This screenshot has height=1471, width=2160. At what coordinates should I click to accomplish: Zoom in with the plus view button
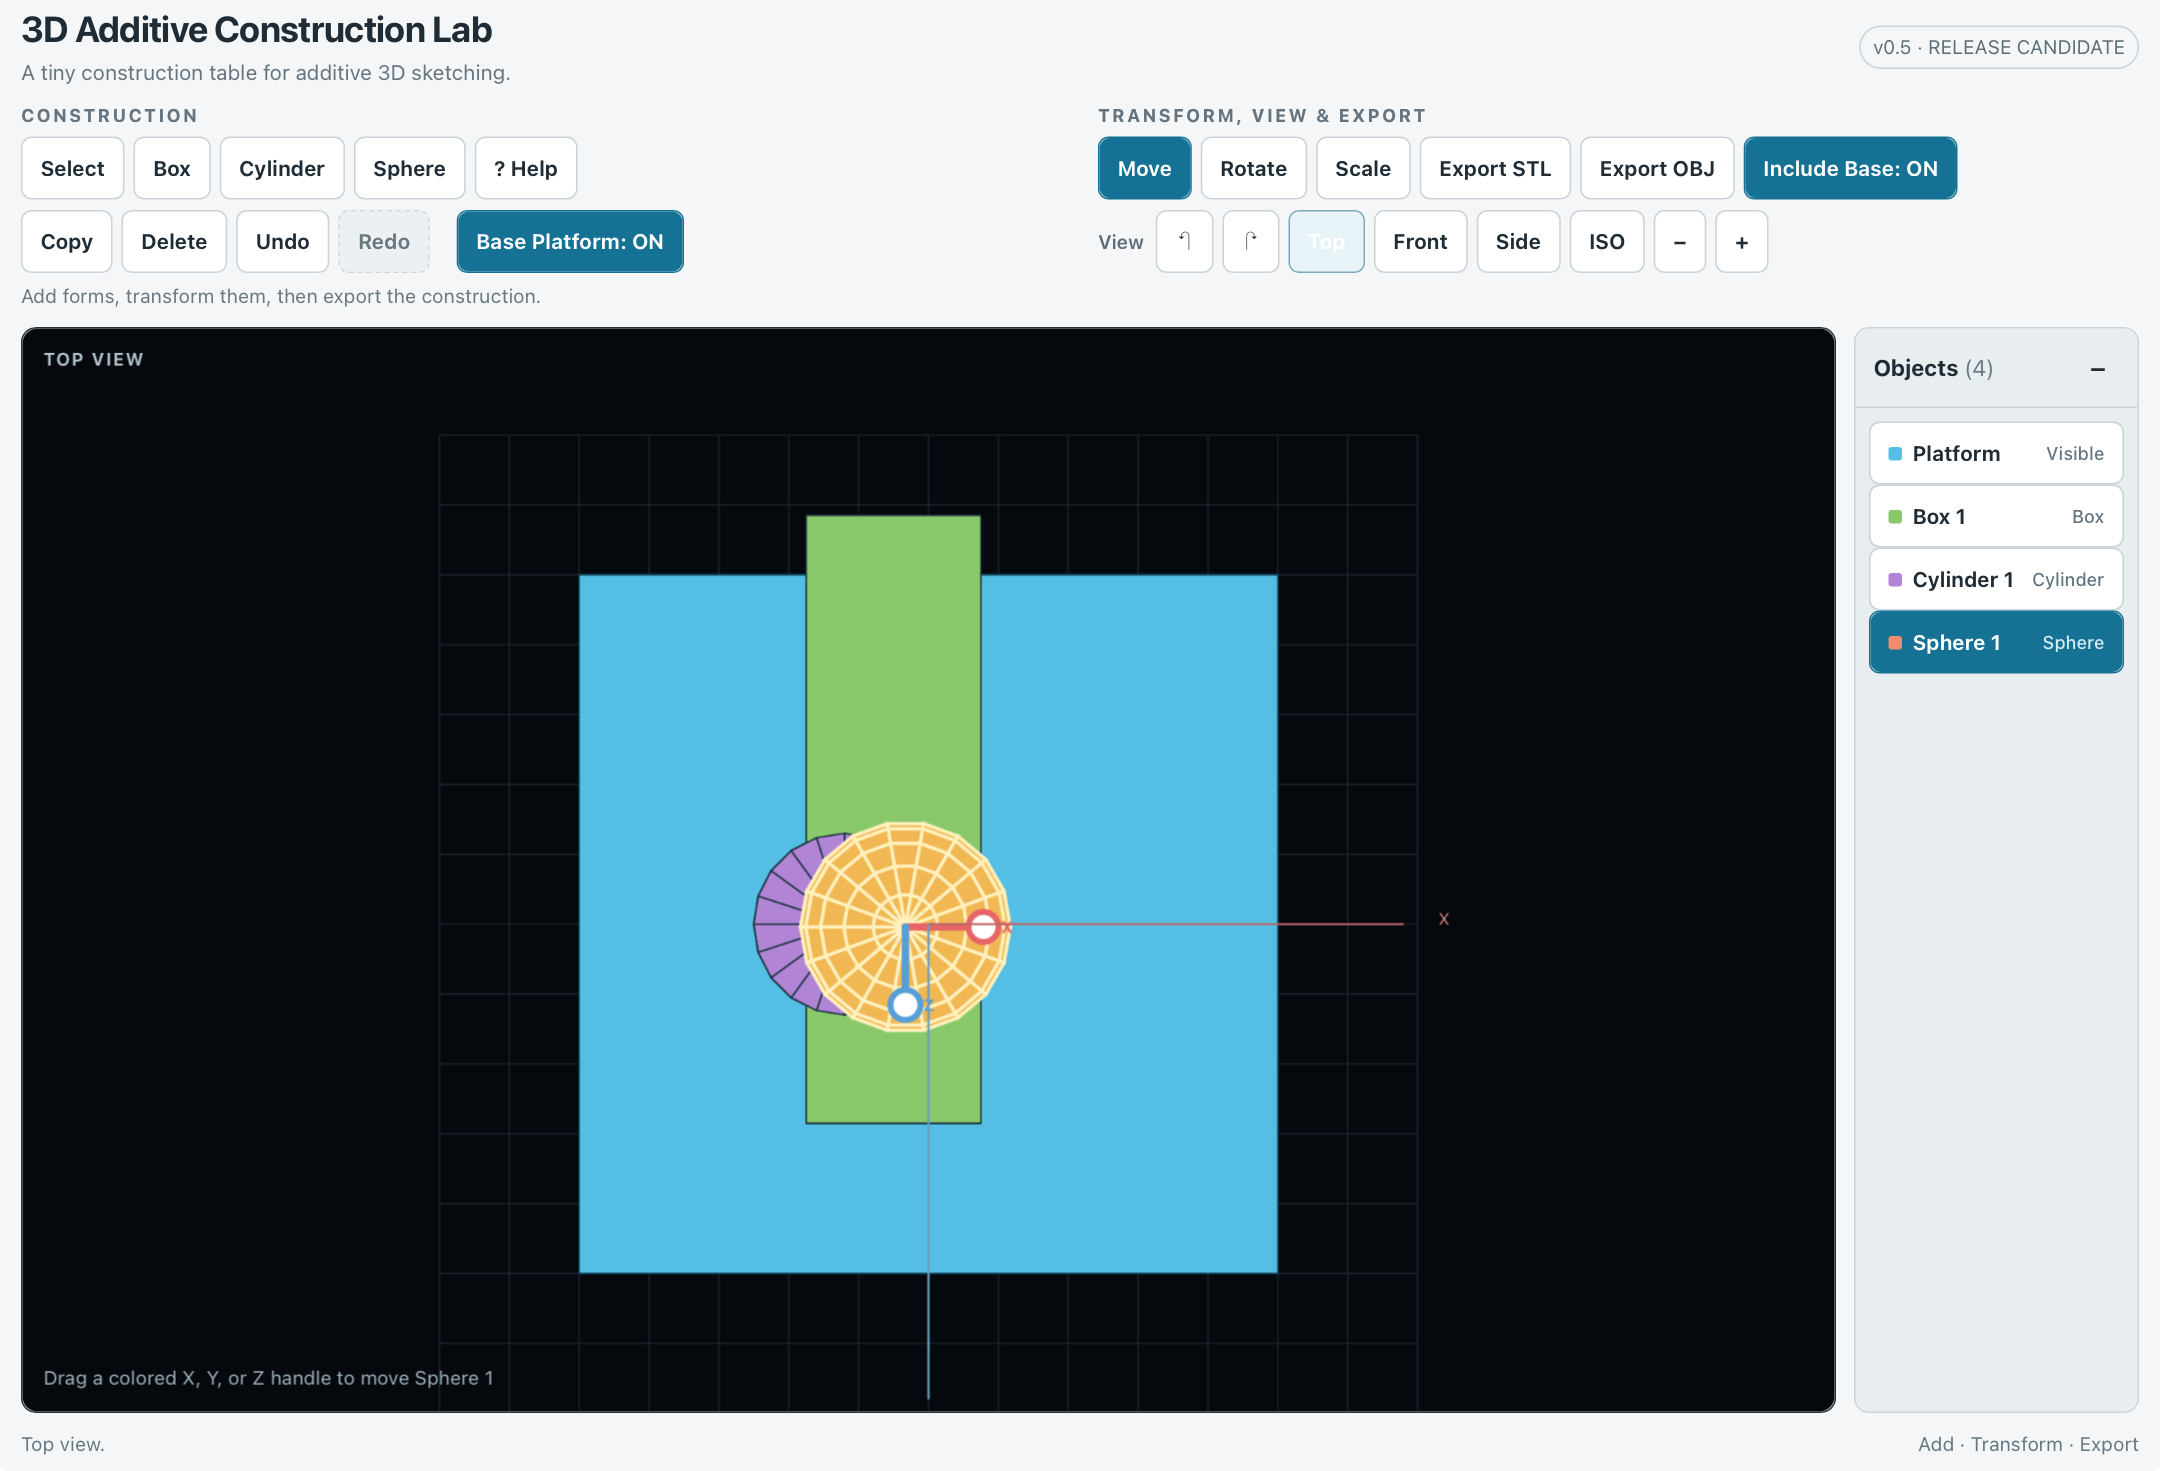[1741, 241]
